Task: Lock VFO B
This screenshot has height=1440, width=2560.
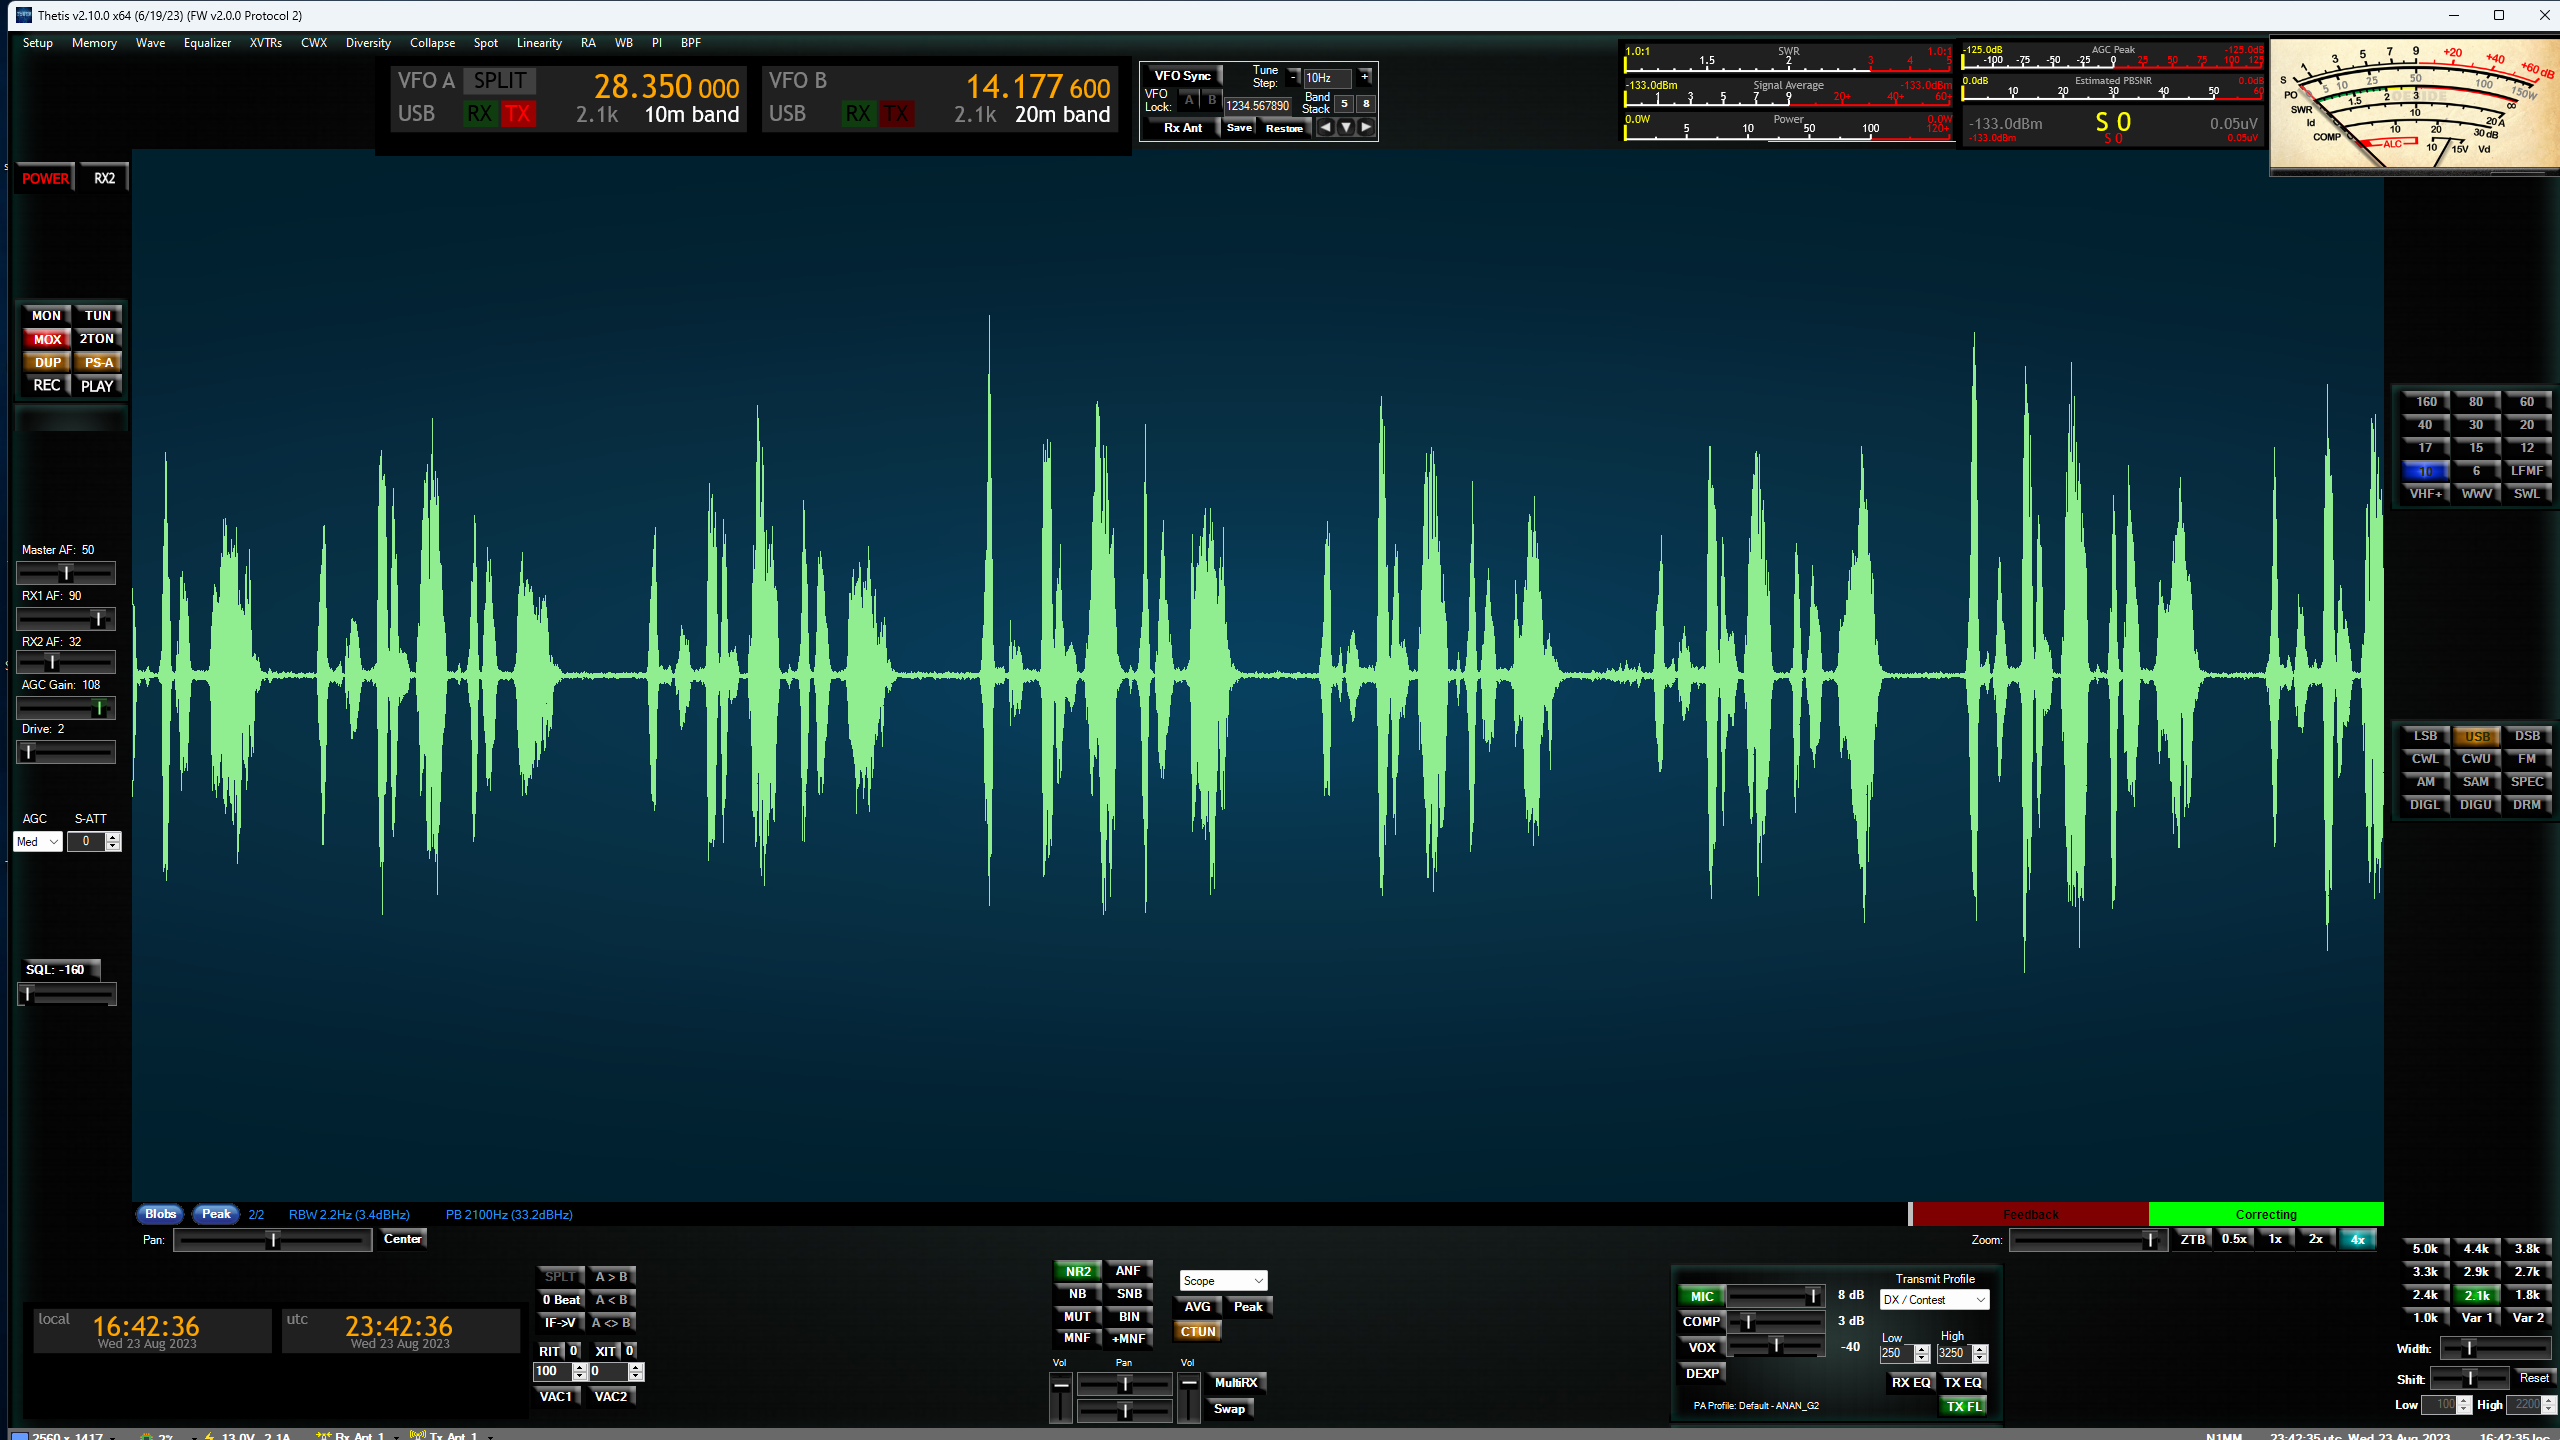Action: point(1212,100)
